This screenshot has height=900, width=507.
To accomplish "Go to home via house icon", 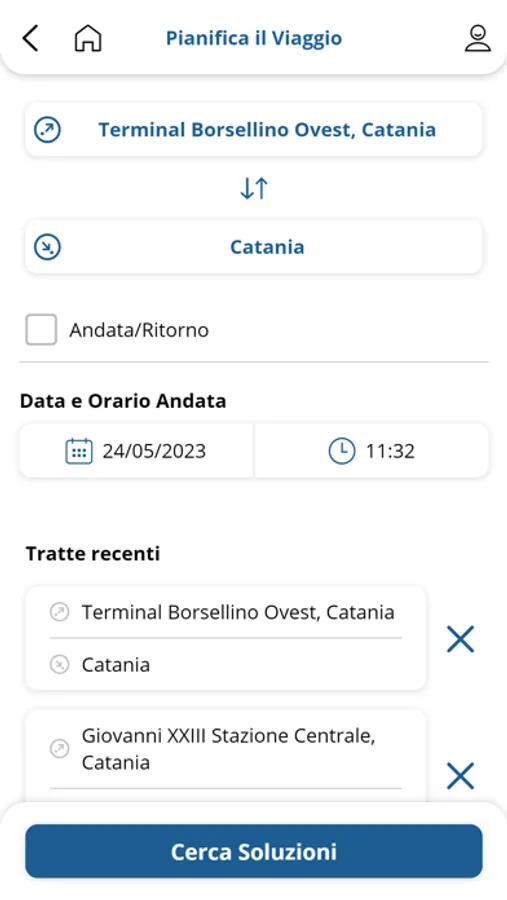I will pyautogui.click(x=88, y=38).
